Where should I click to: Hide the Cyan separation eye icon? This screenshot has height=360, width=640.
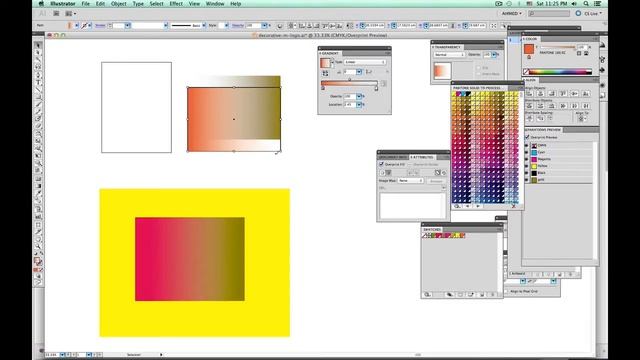pos(526,152)
